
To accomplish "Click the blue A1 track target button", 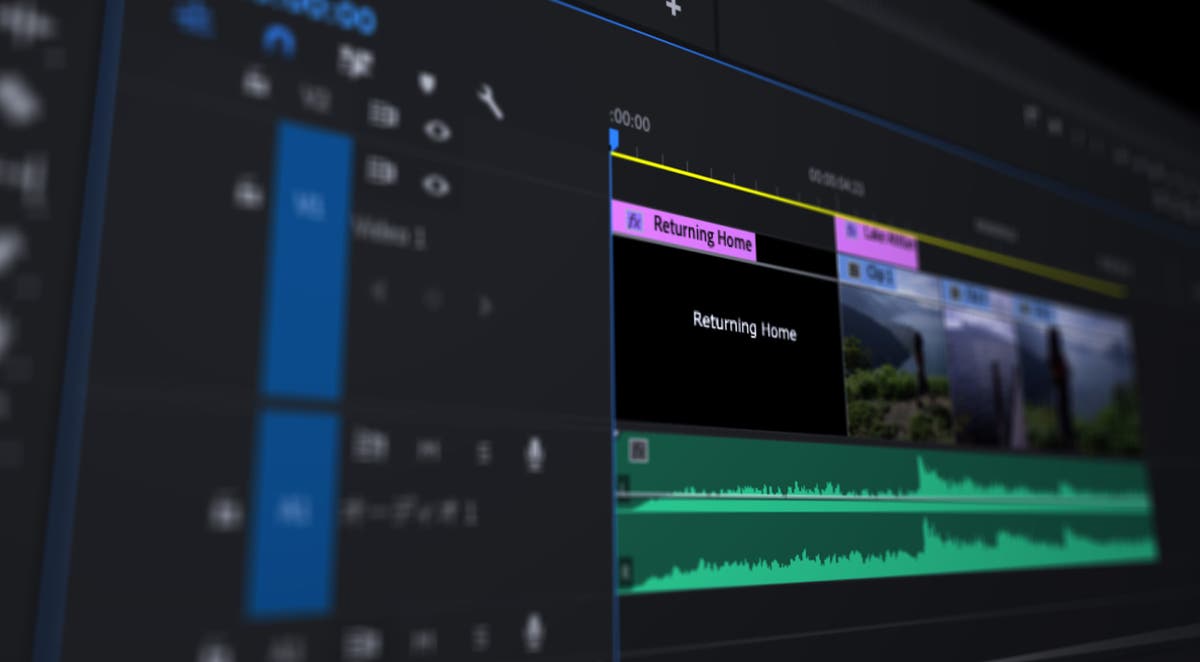I will 293,513.
